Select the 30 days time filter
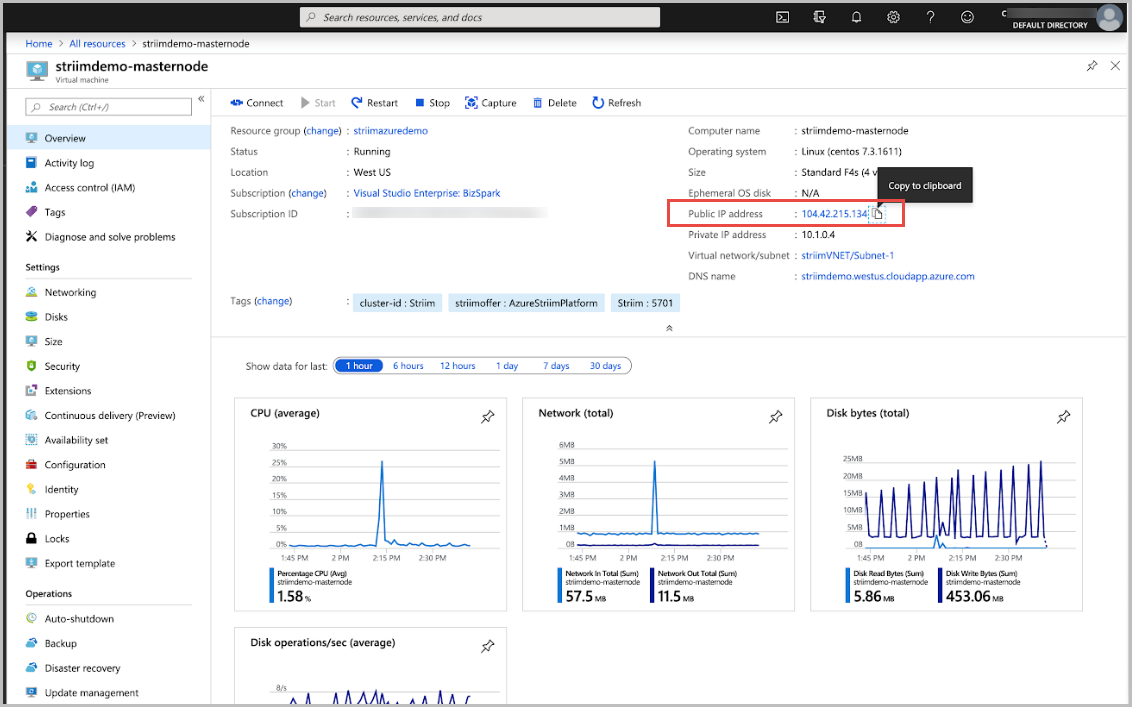The image size is (1132, 707). point(605,365)
